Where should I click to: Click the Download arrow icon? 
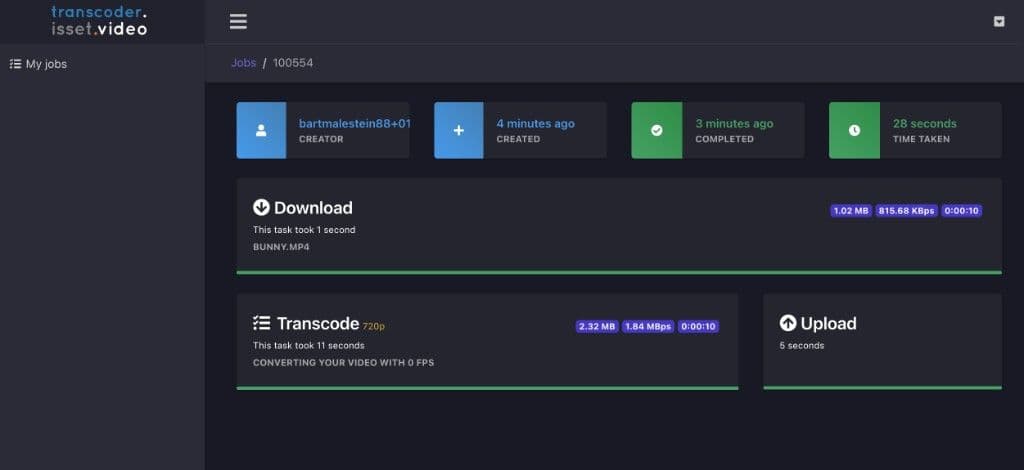261,208
